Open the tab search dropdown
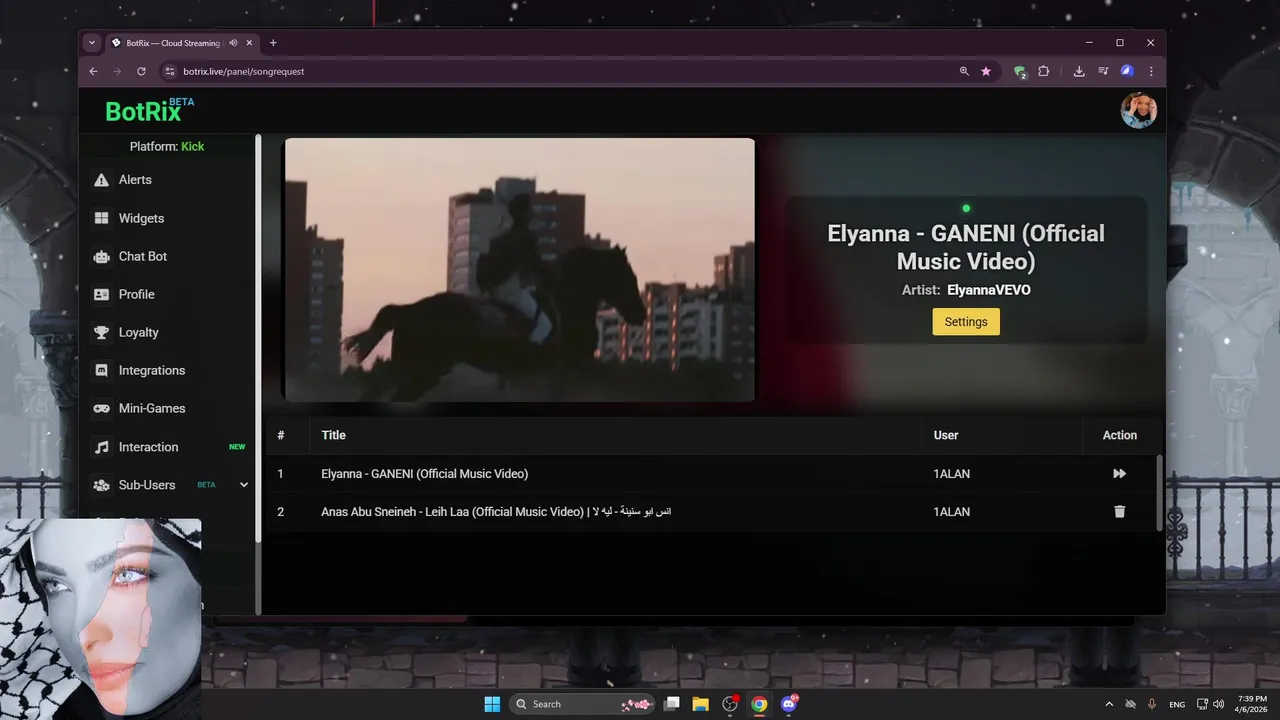Screen dimensions: 1280x720 pos(92,43)
